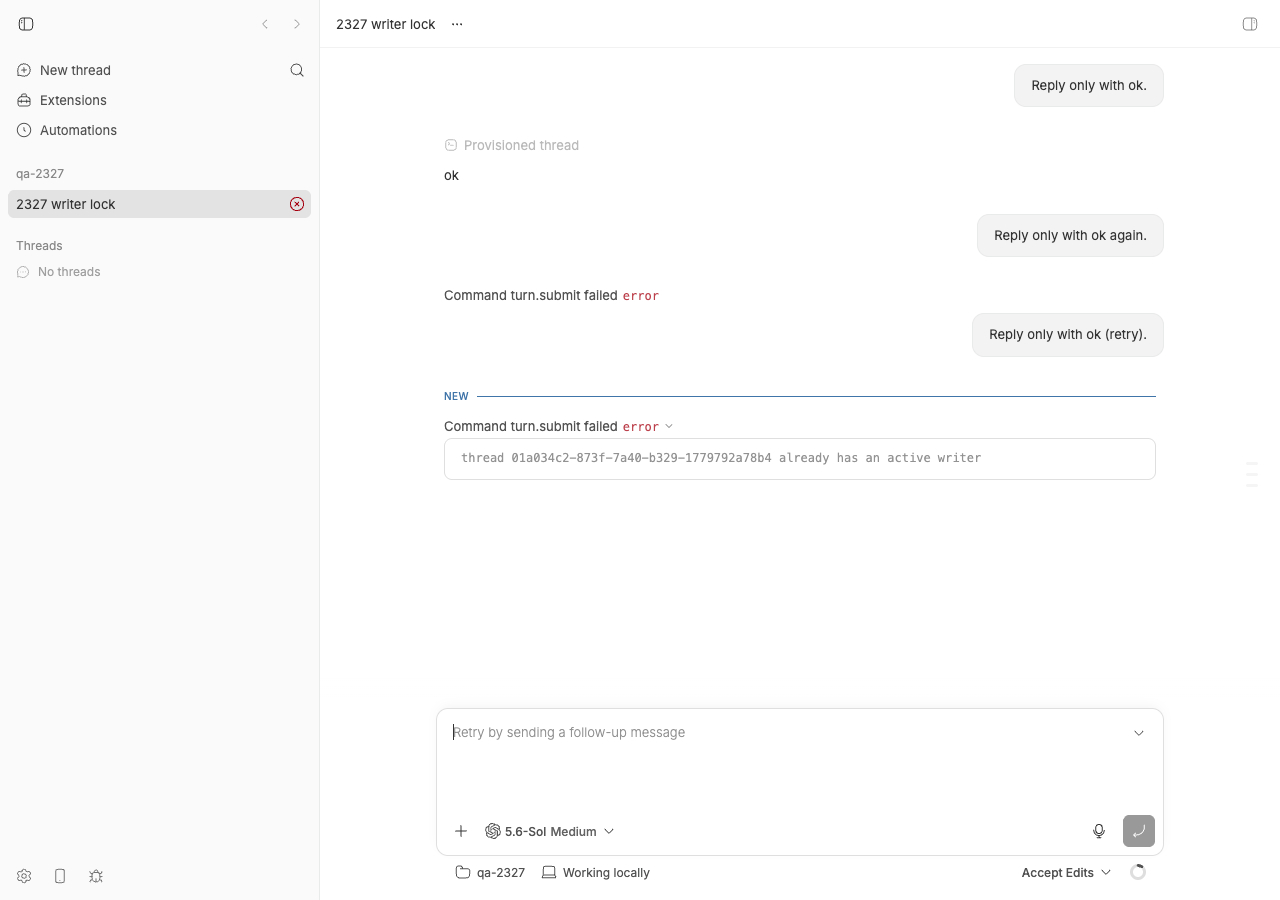Screen dimensions: 1280x900
Task: Click the first turn.submit failed error line
Action: tap(552, 296)
